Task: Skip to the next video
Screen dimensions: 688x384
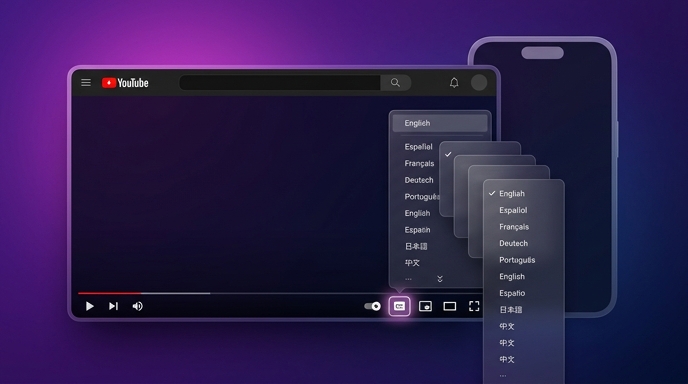Action: pos(113,306)
